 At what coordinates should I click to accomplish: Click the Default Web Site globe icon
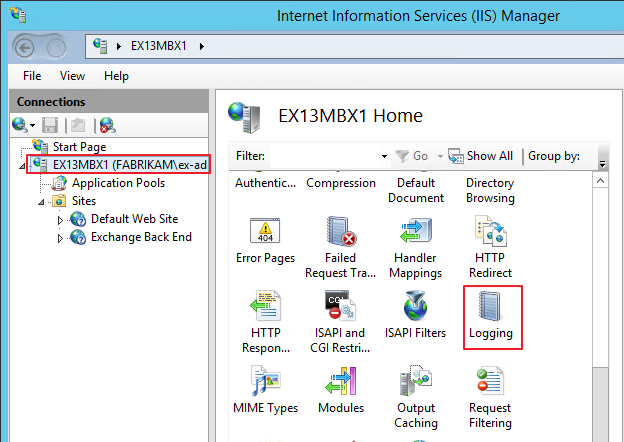tap(78, 219)
